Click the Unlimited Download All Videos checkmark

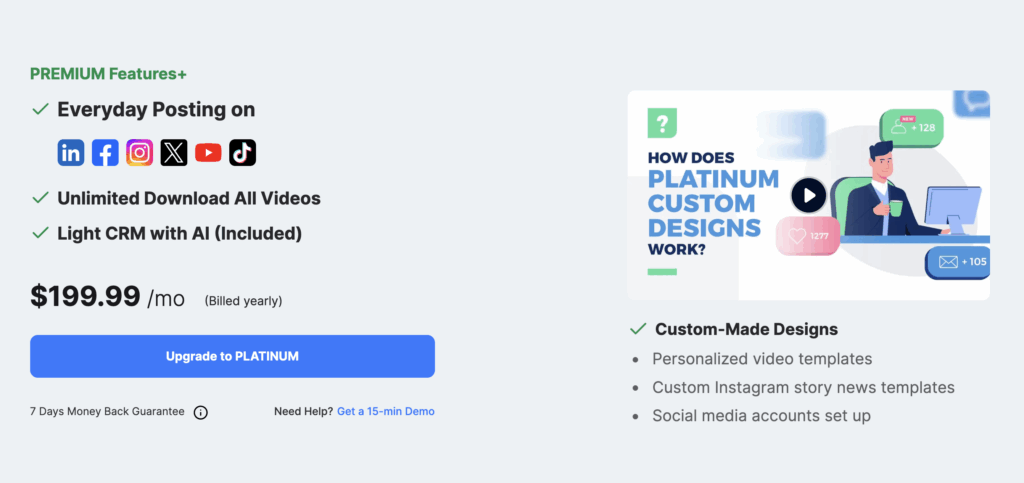(x=40, y=198)
